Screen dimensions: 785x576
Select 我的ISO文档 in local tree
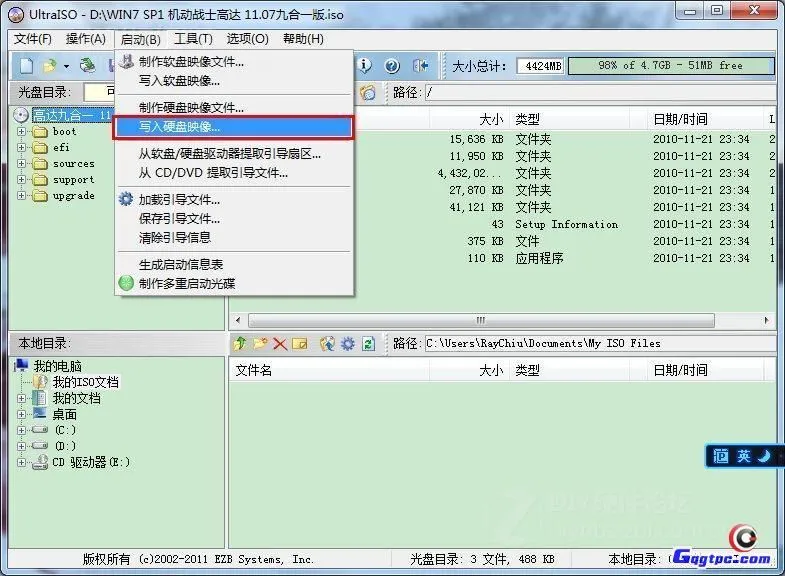coord(86,382)
